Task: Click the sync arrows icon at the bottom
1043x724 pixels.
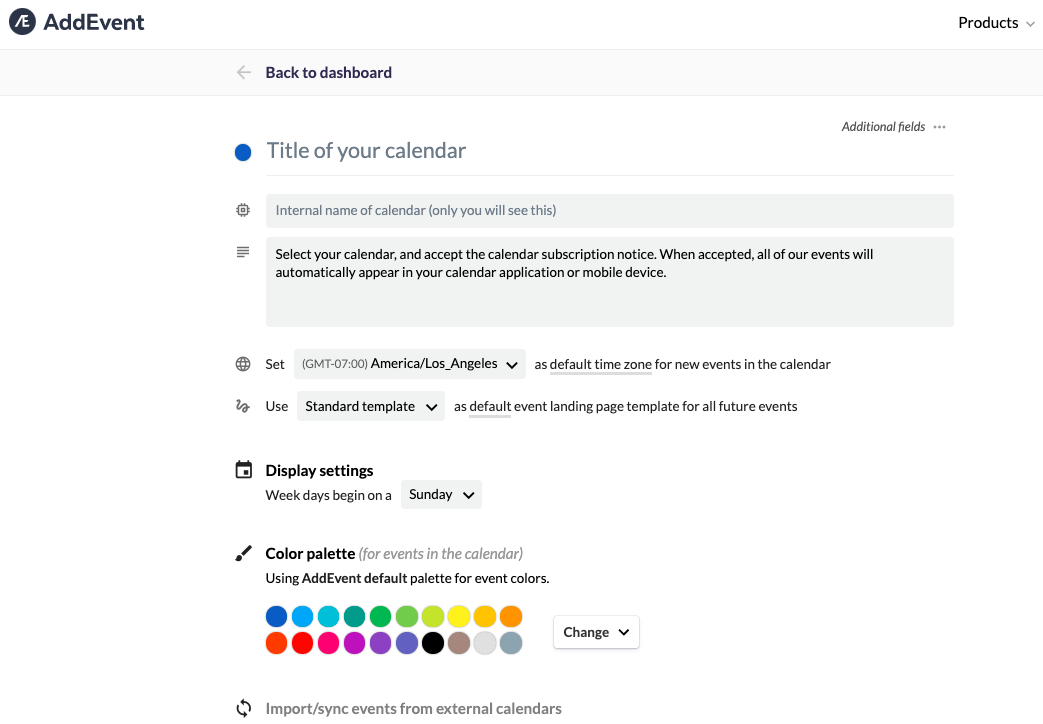Action: point(242,707)
